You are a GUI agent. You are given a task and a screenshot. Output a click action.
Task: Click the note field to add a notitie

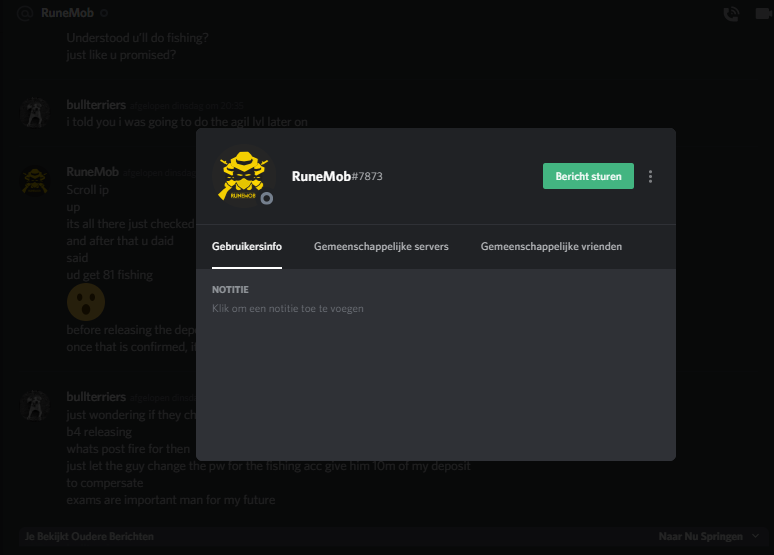(288, 309)
